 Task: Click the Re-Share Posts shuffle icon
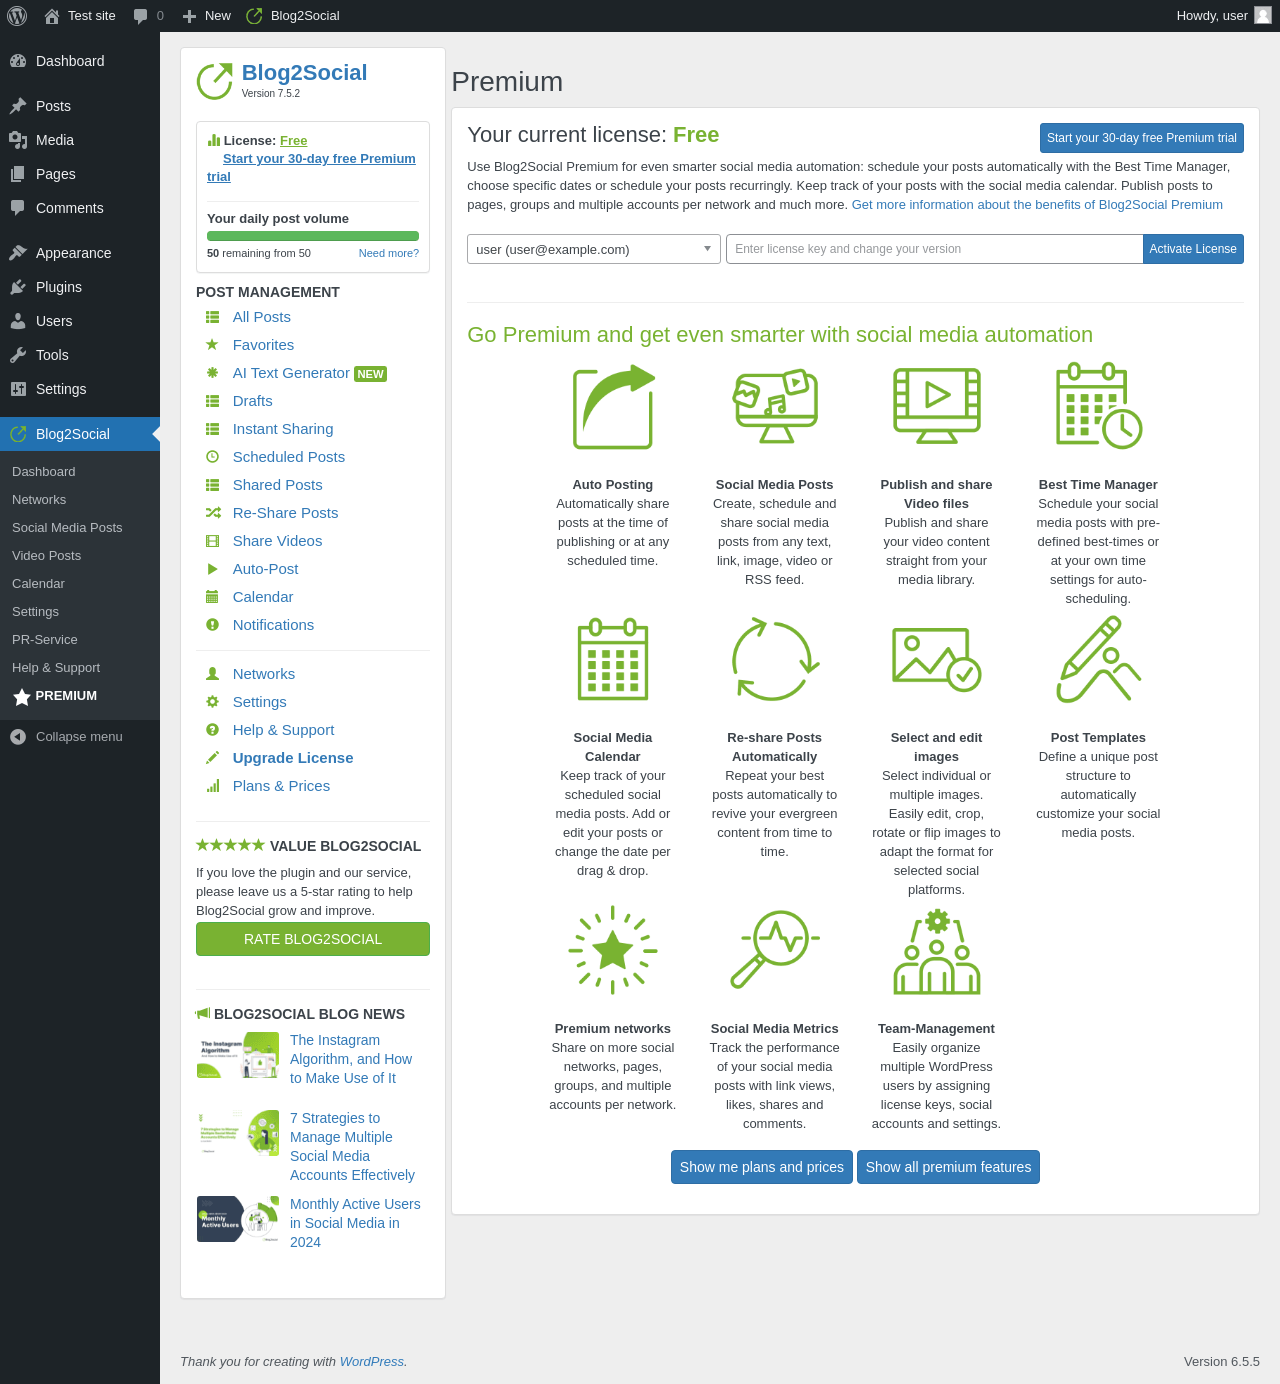[x=213, y=513]
